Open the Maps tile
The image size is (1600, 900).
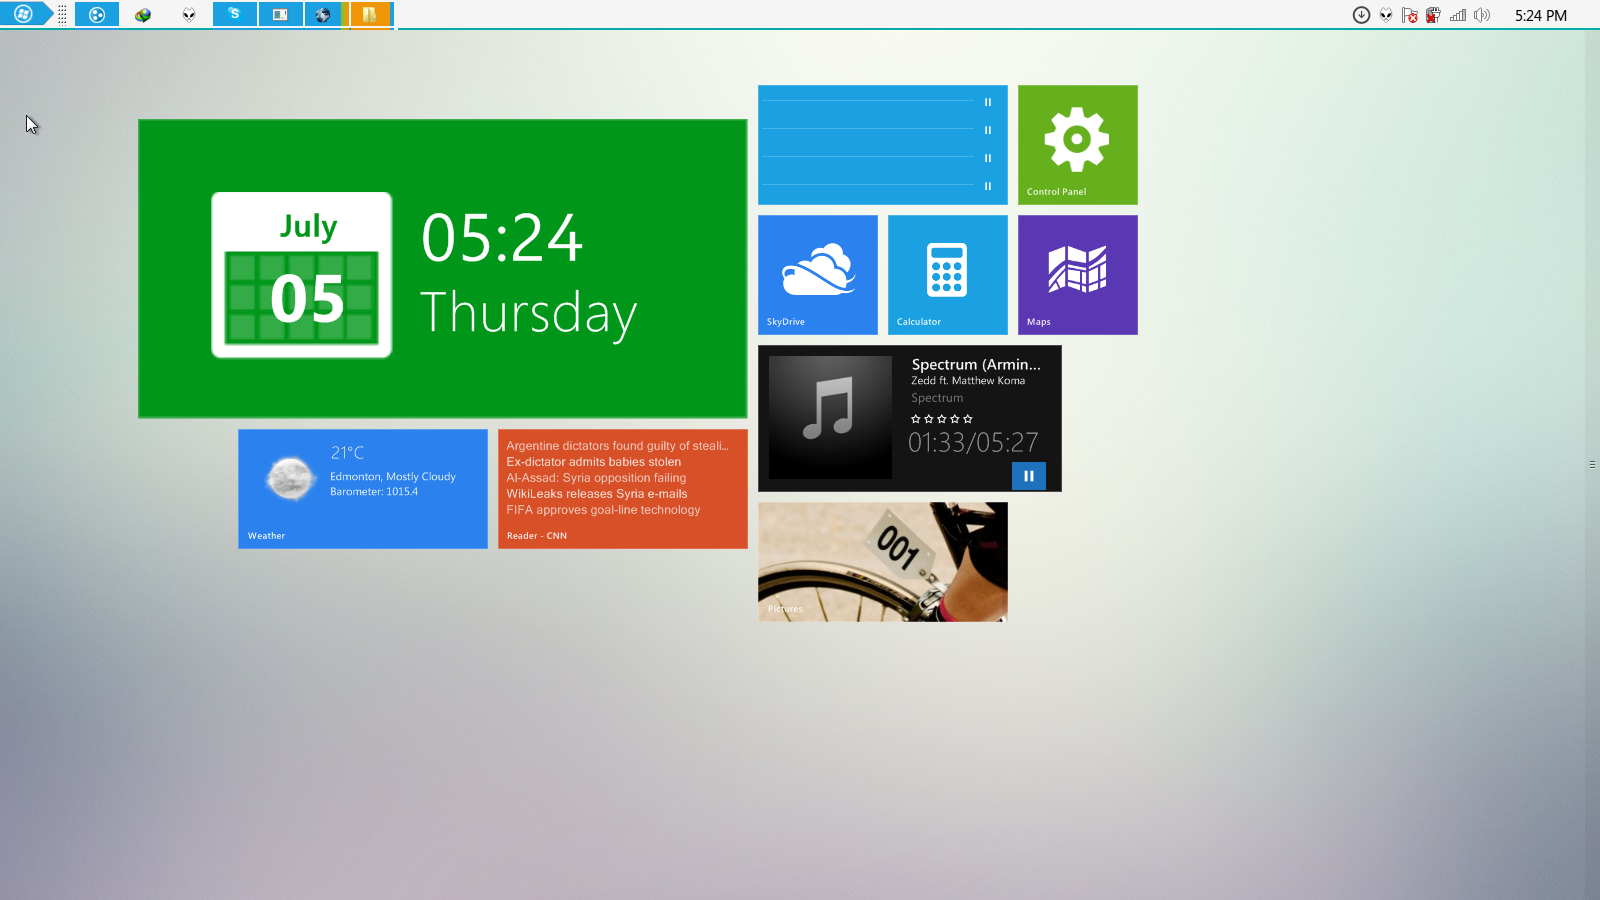[1077, 274]
